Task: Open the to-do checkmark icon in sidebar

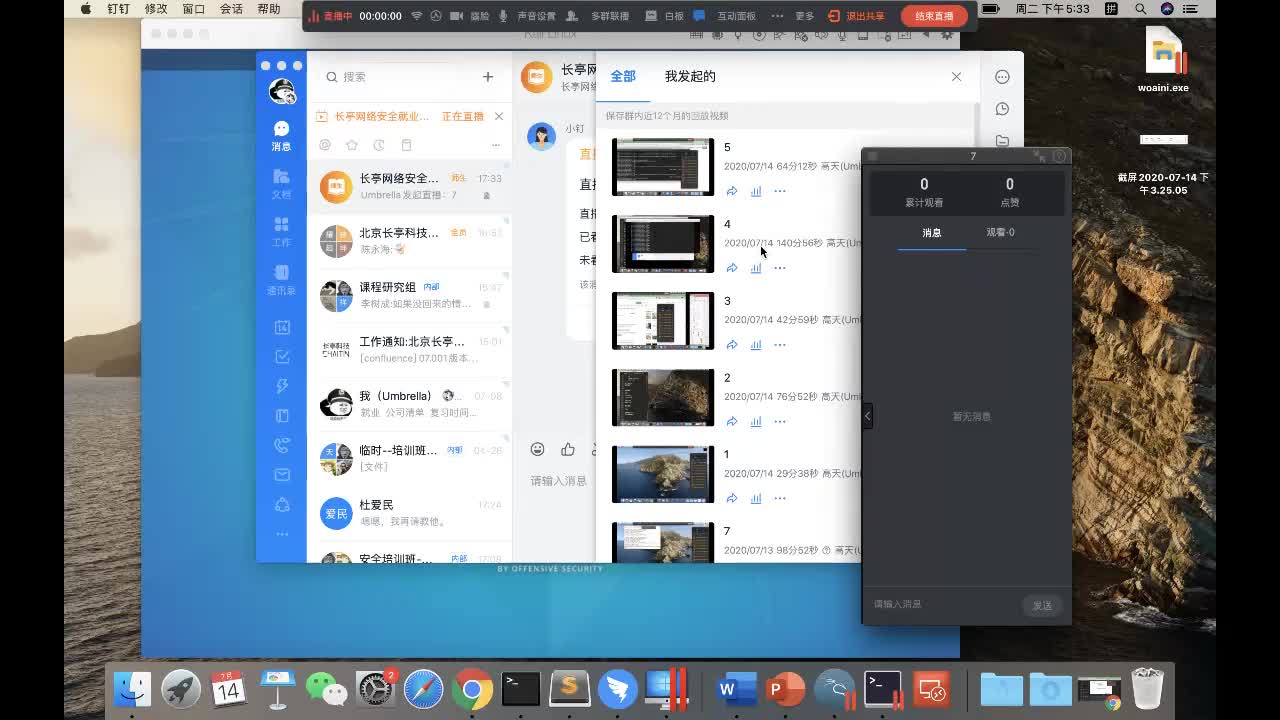Action: point(282,357)
